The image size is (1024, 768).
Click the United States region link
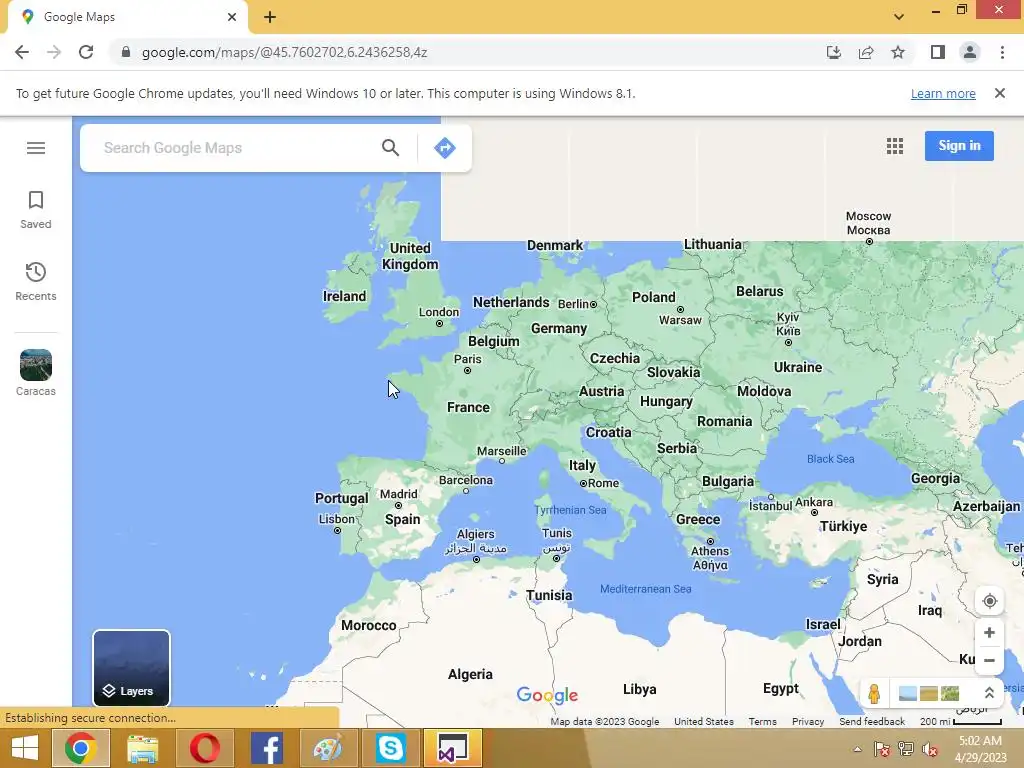[x=704, y=722]
